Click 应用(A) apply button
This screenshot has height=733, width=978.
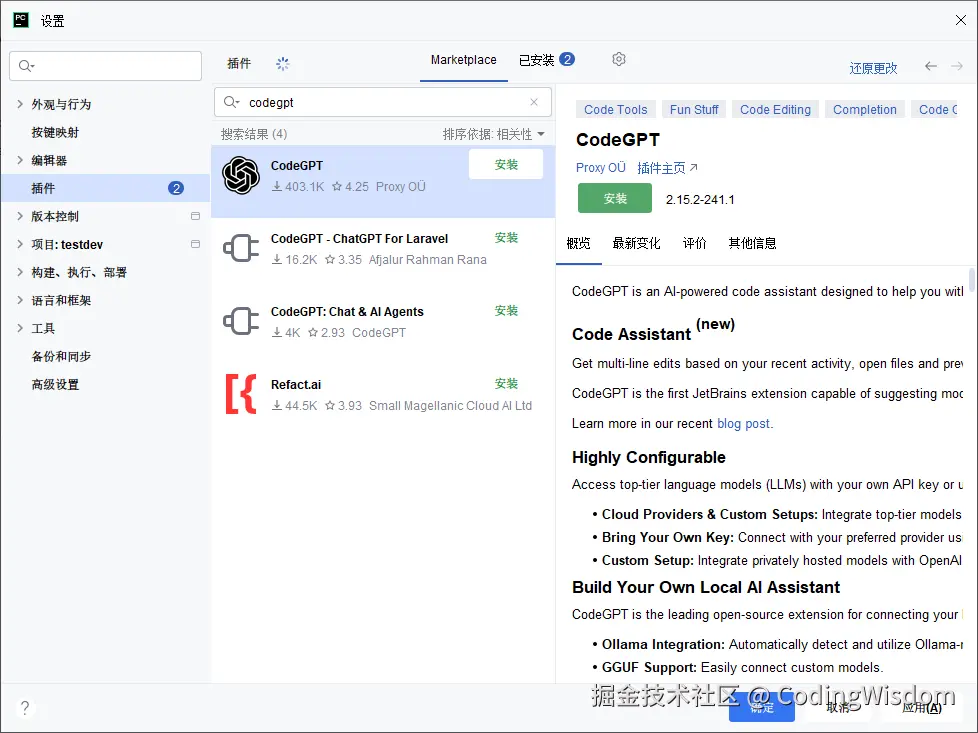(x=922, y=707)
